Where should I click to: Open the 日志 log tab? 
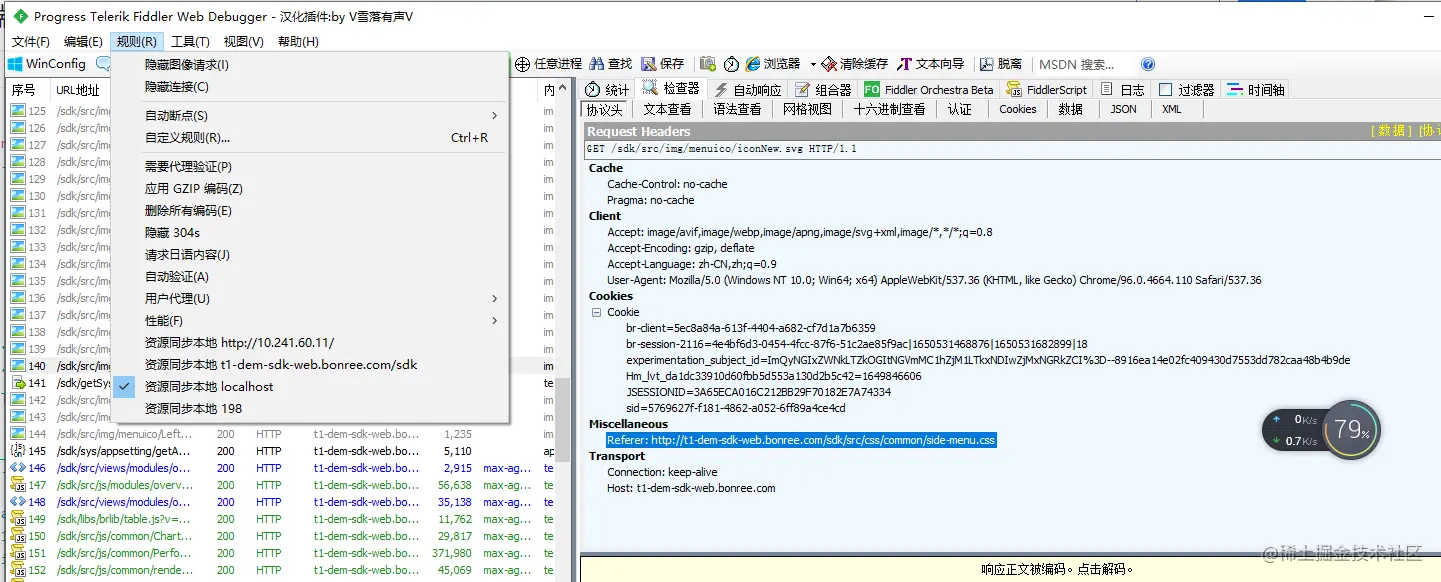click(x=1121, y=90)
